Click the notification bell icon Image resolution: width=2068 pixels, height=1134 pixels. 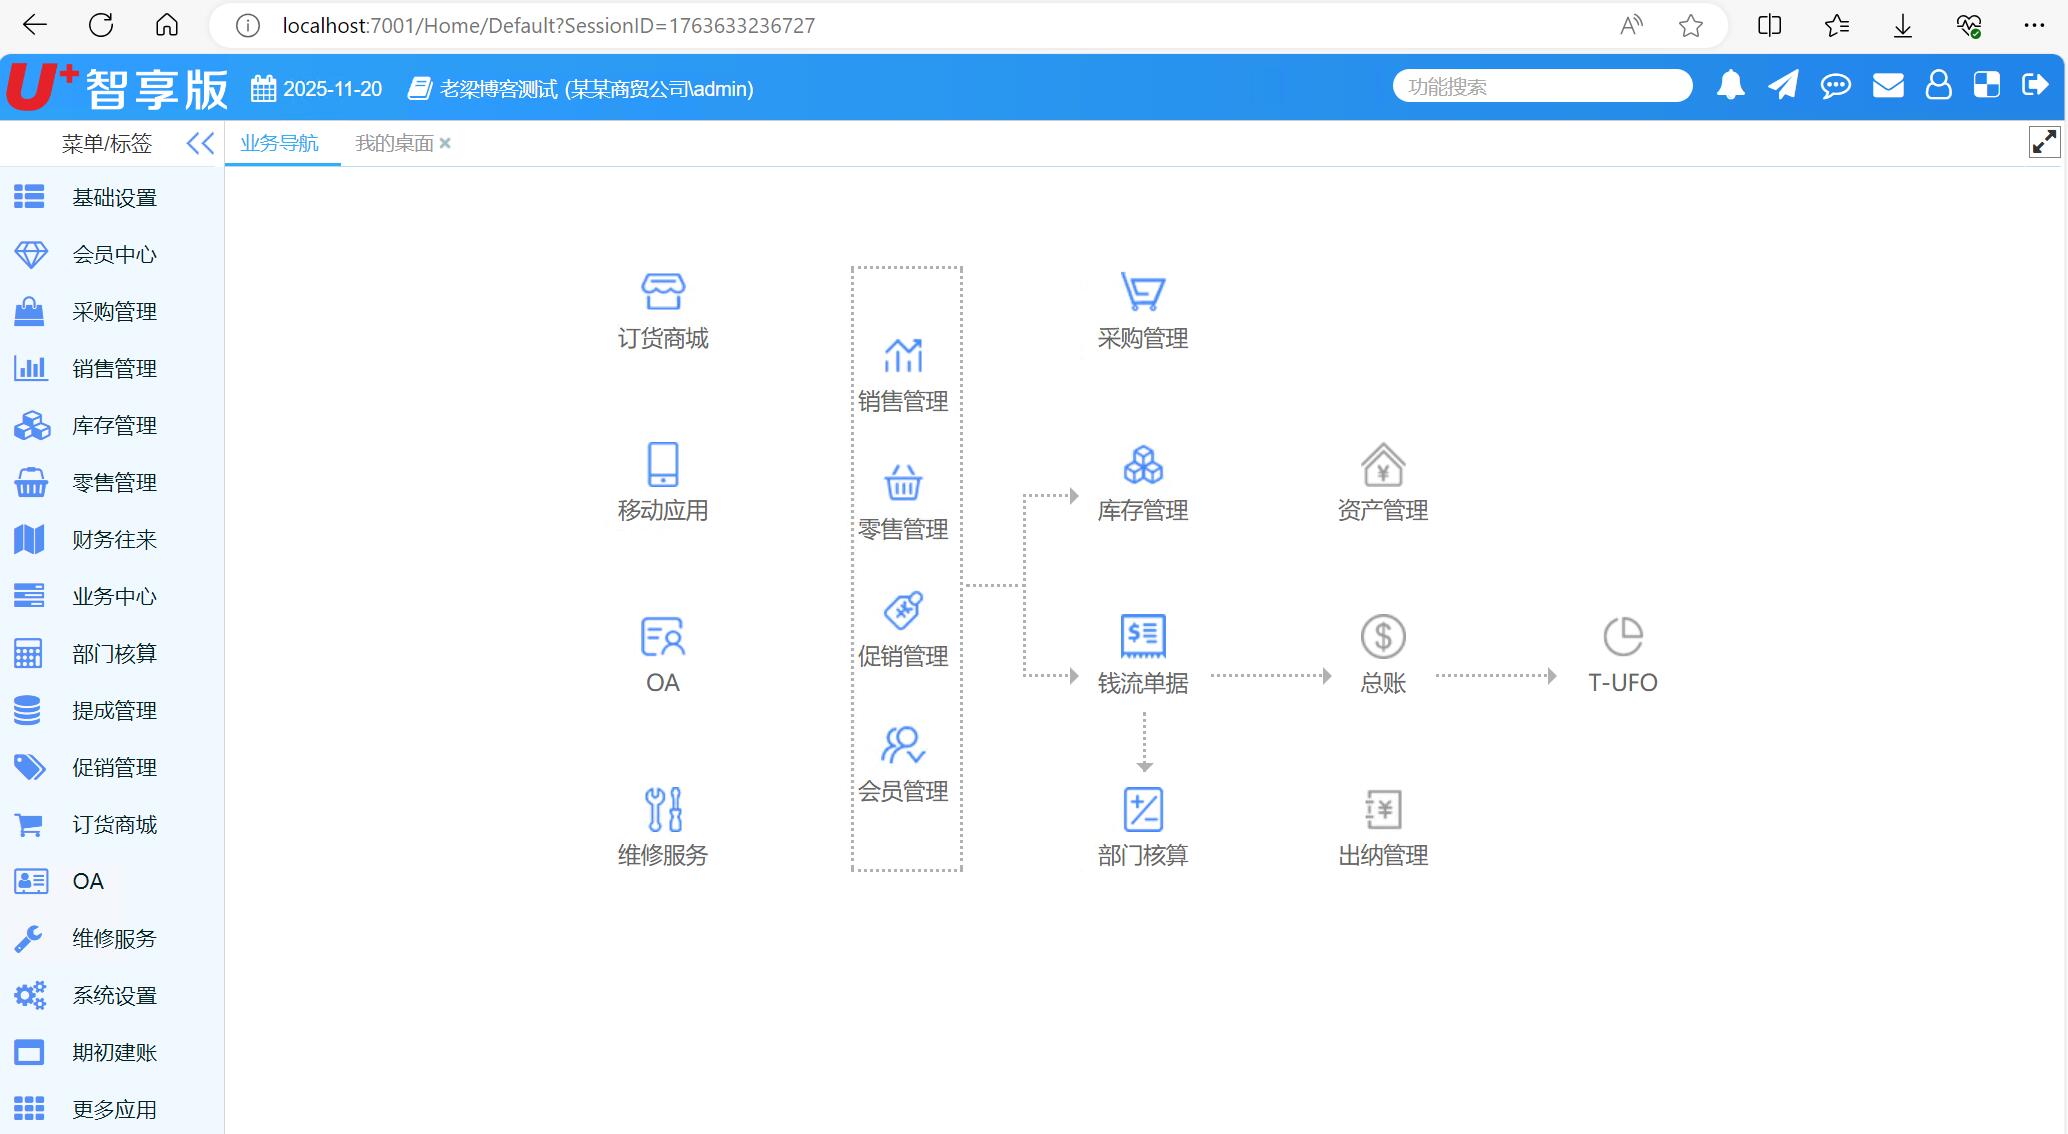click(1730, 86)
